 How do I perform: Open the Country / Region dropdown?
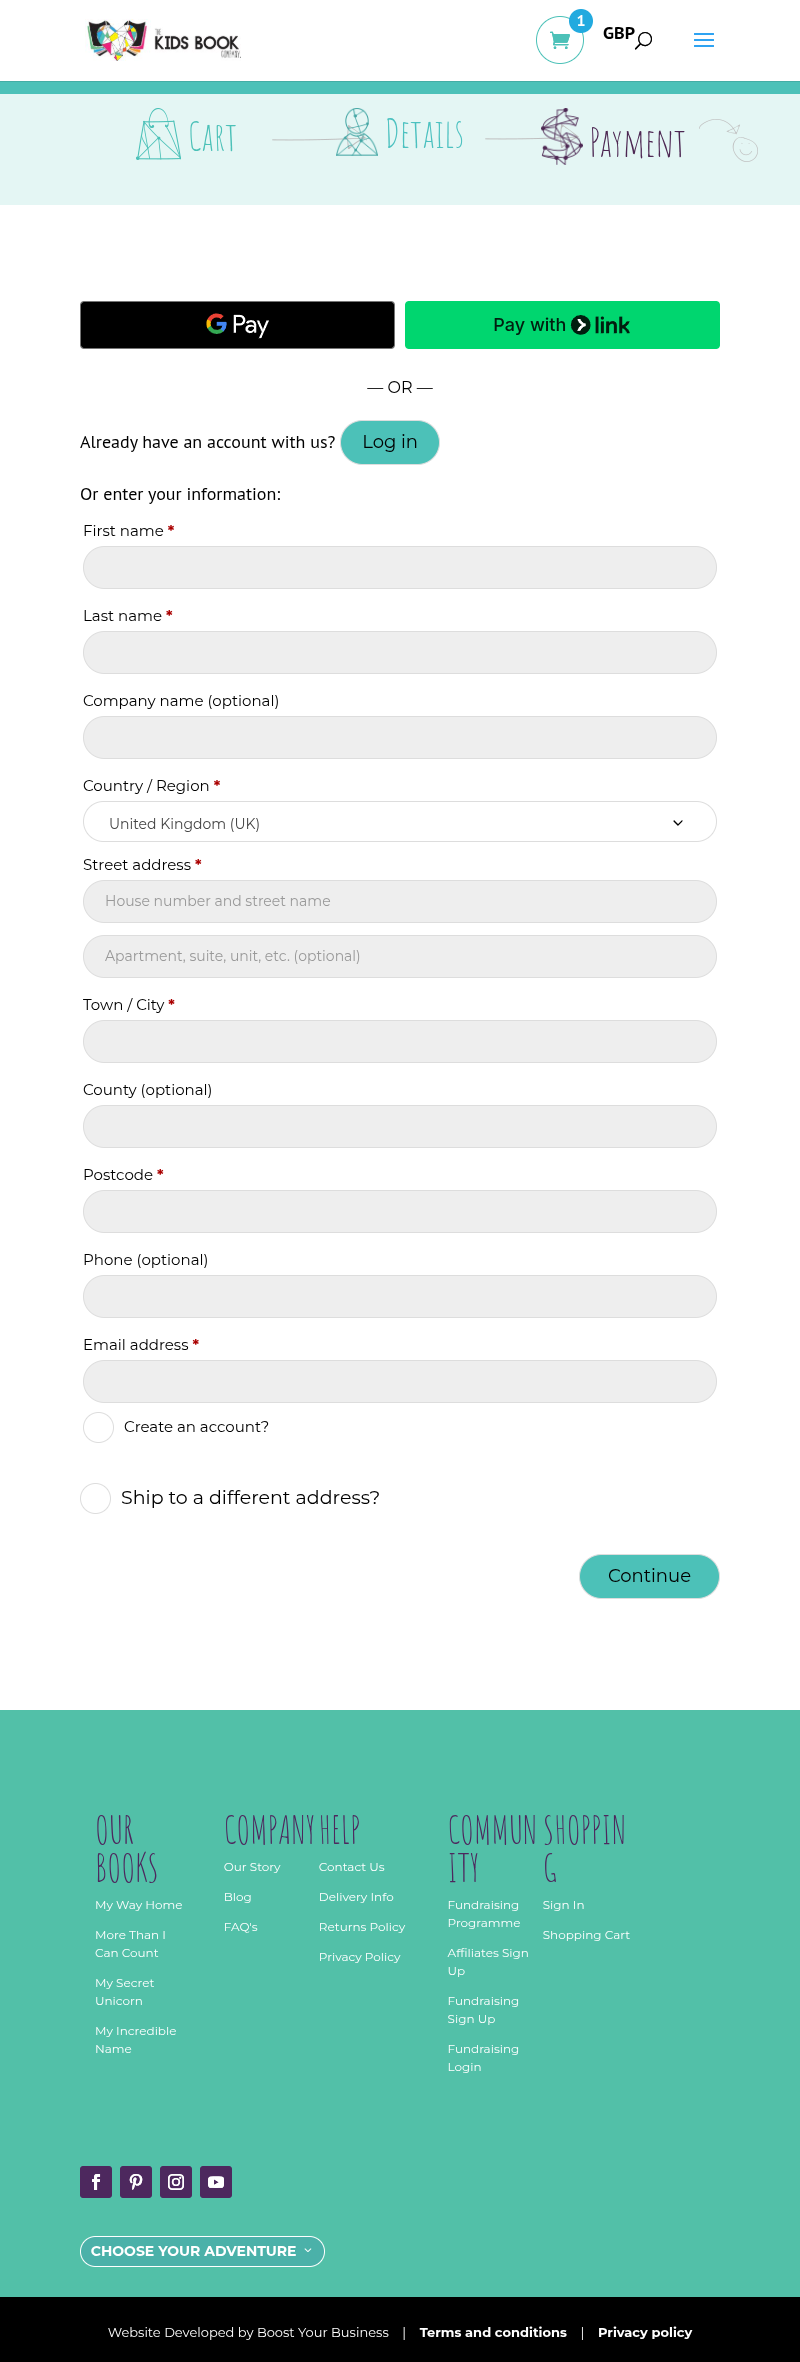(x=399, y=821)
